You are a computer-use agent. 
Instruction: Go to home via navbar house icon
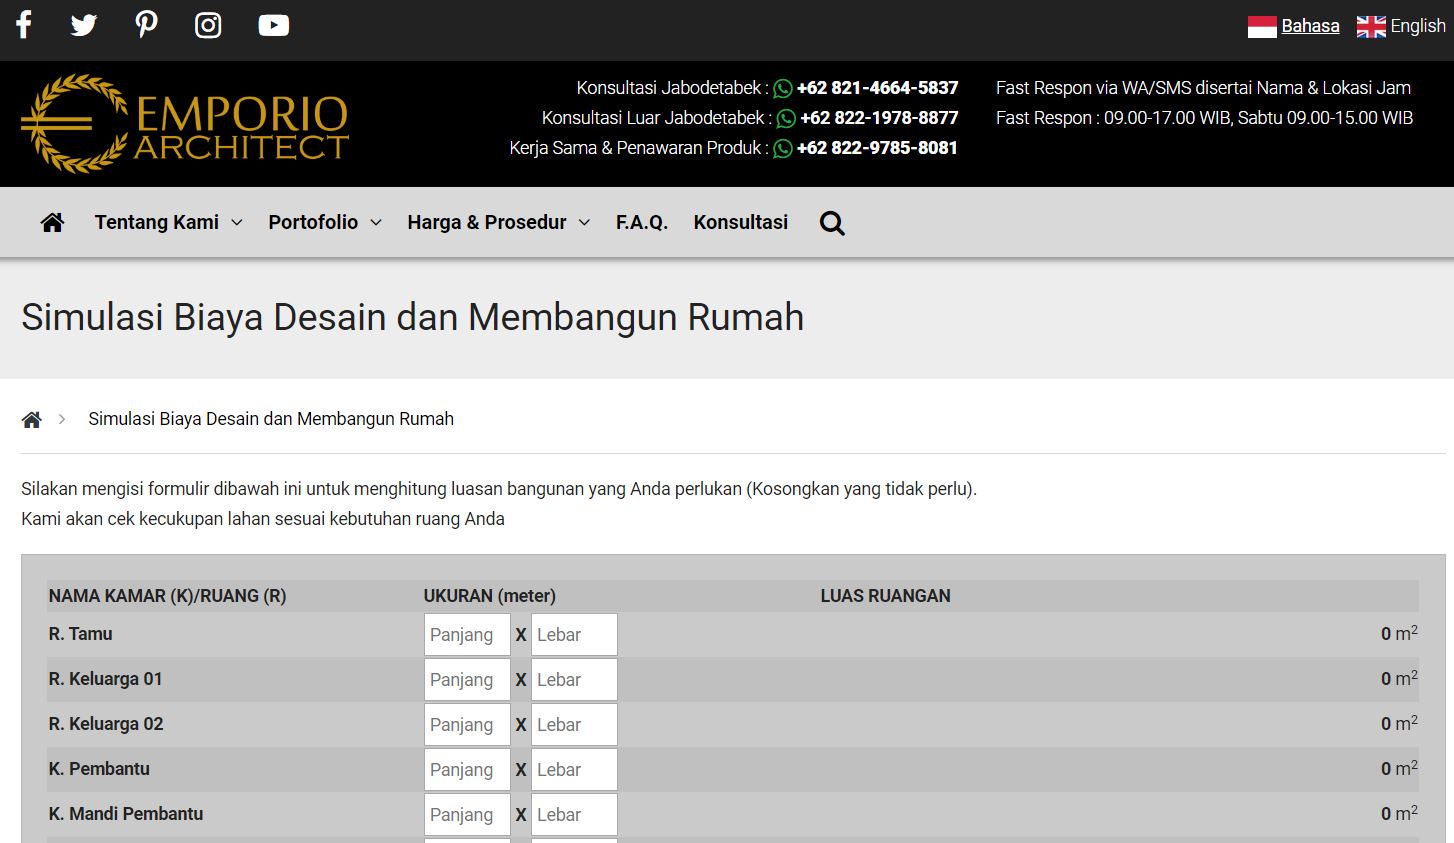coord(52,222)
